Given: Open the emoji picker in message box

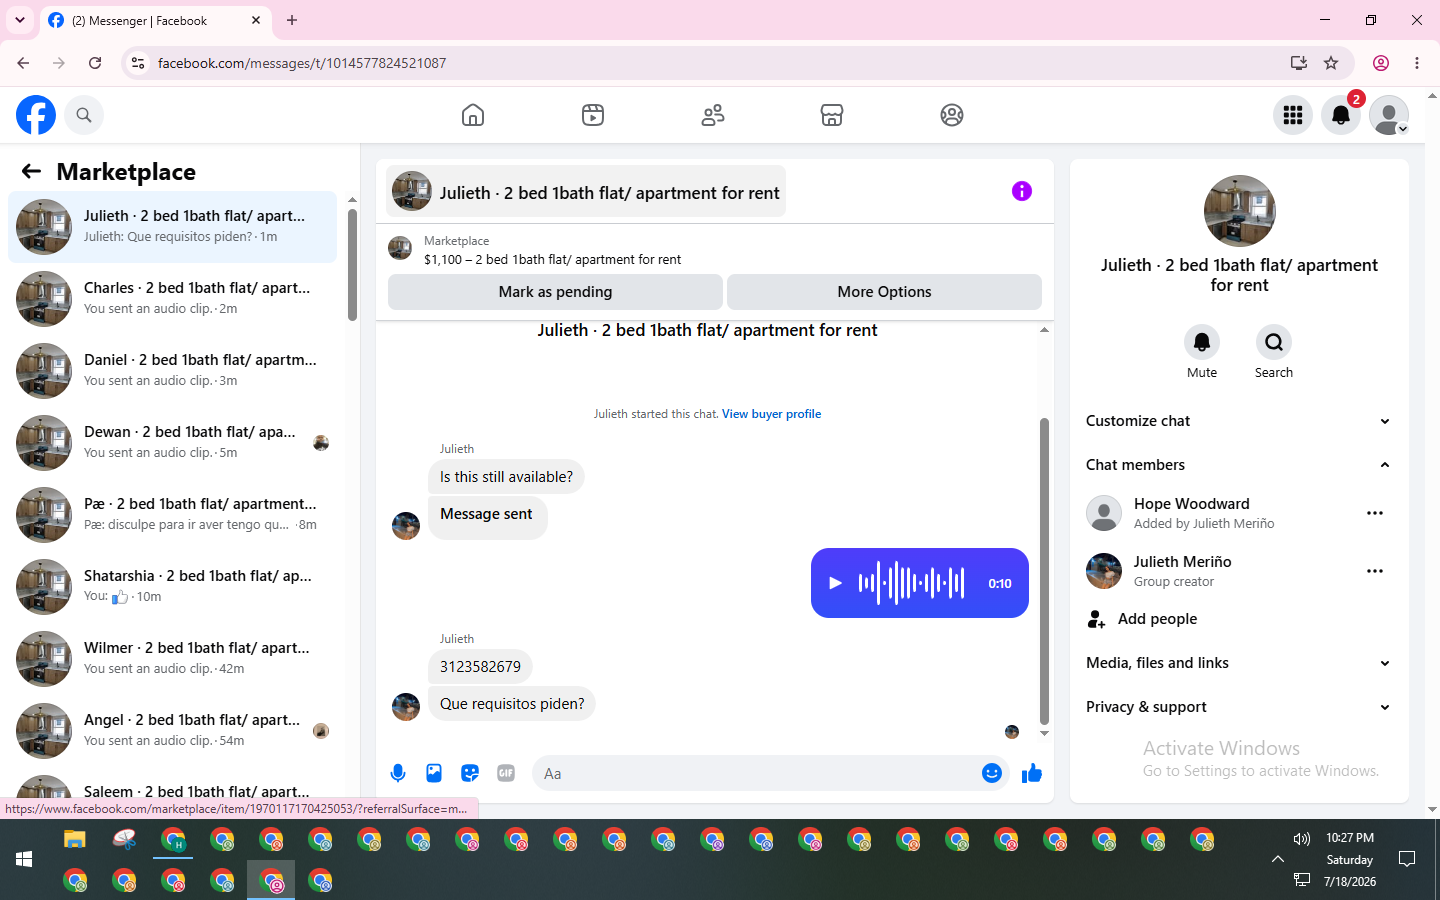Looking at the screenshot, I should pos(991,773).
